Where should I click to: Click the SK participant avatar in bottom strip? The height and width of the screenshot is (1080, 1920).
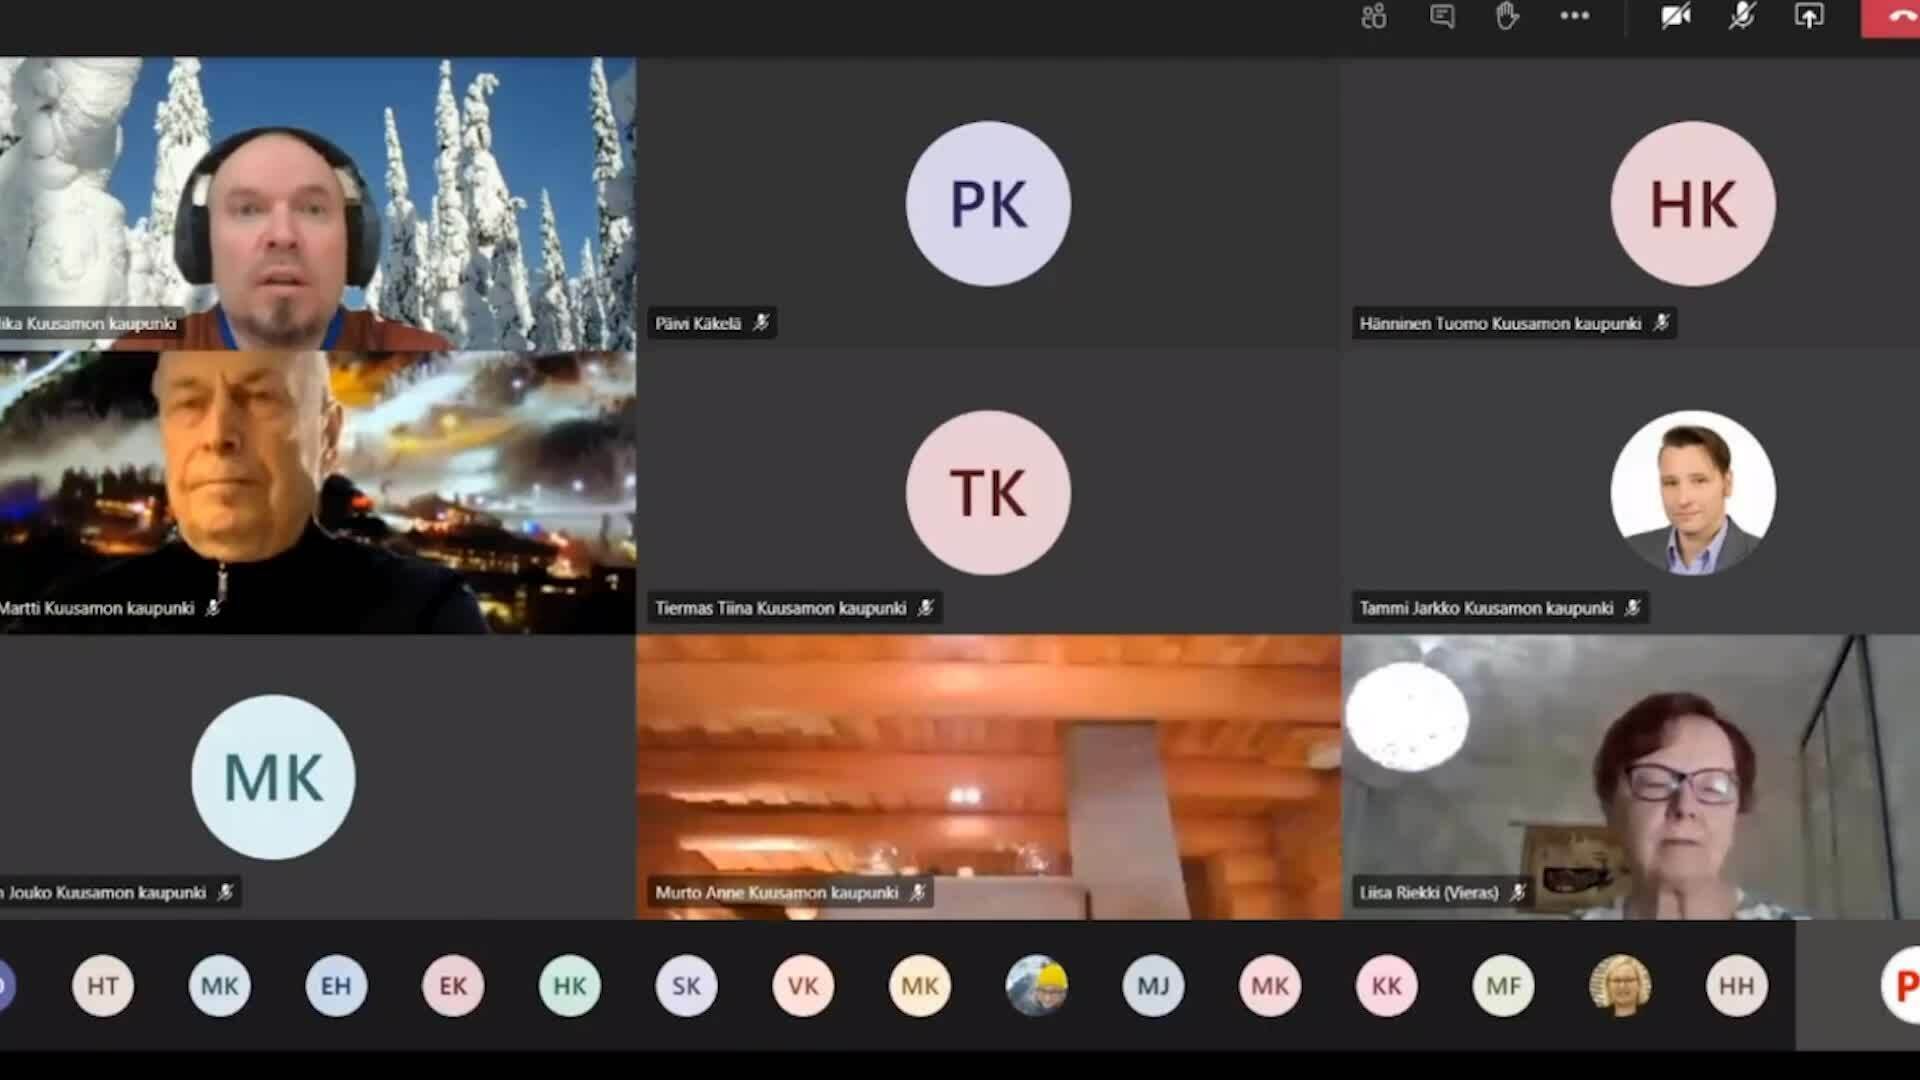686,986
